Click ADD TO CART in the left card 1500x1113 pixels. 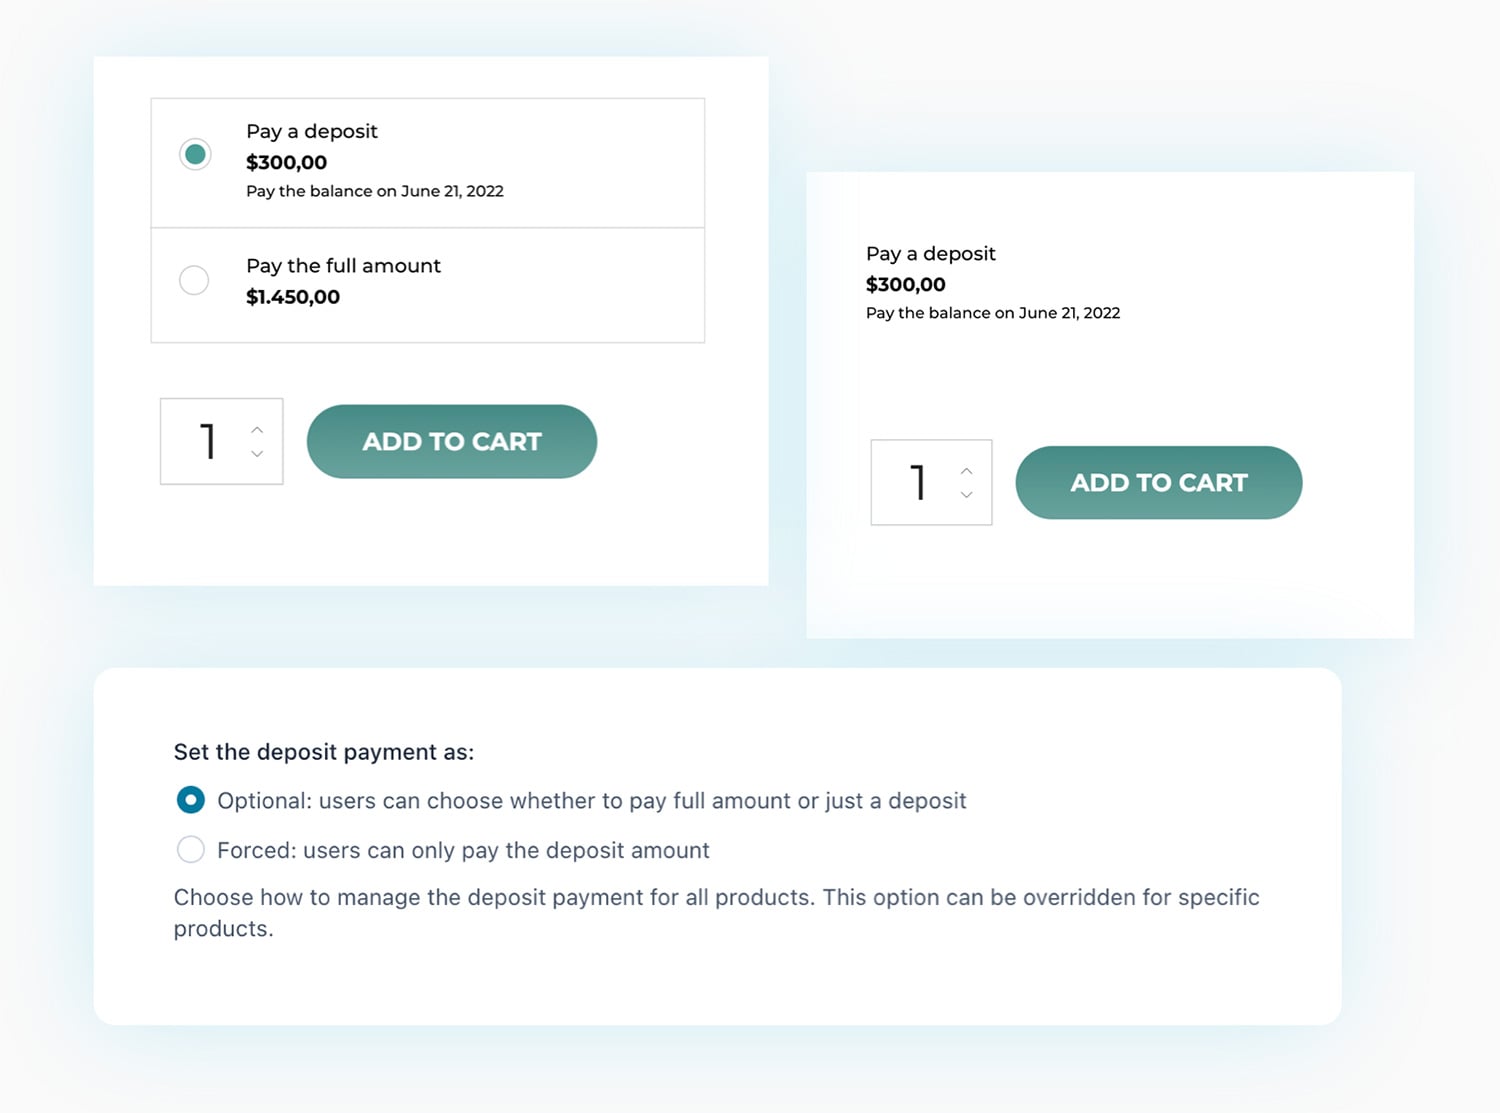pos(451,441)
